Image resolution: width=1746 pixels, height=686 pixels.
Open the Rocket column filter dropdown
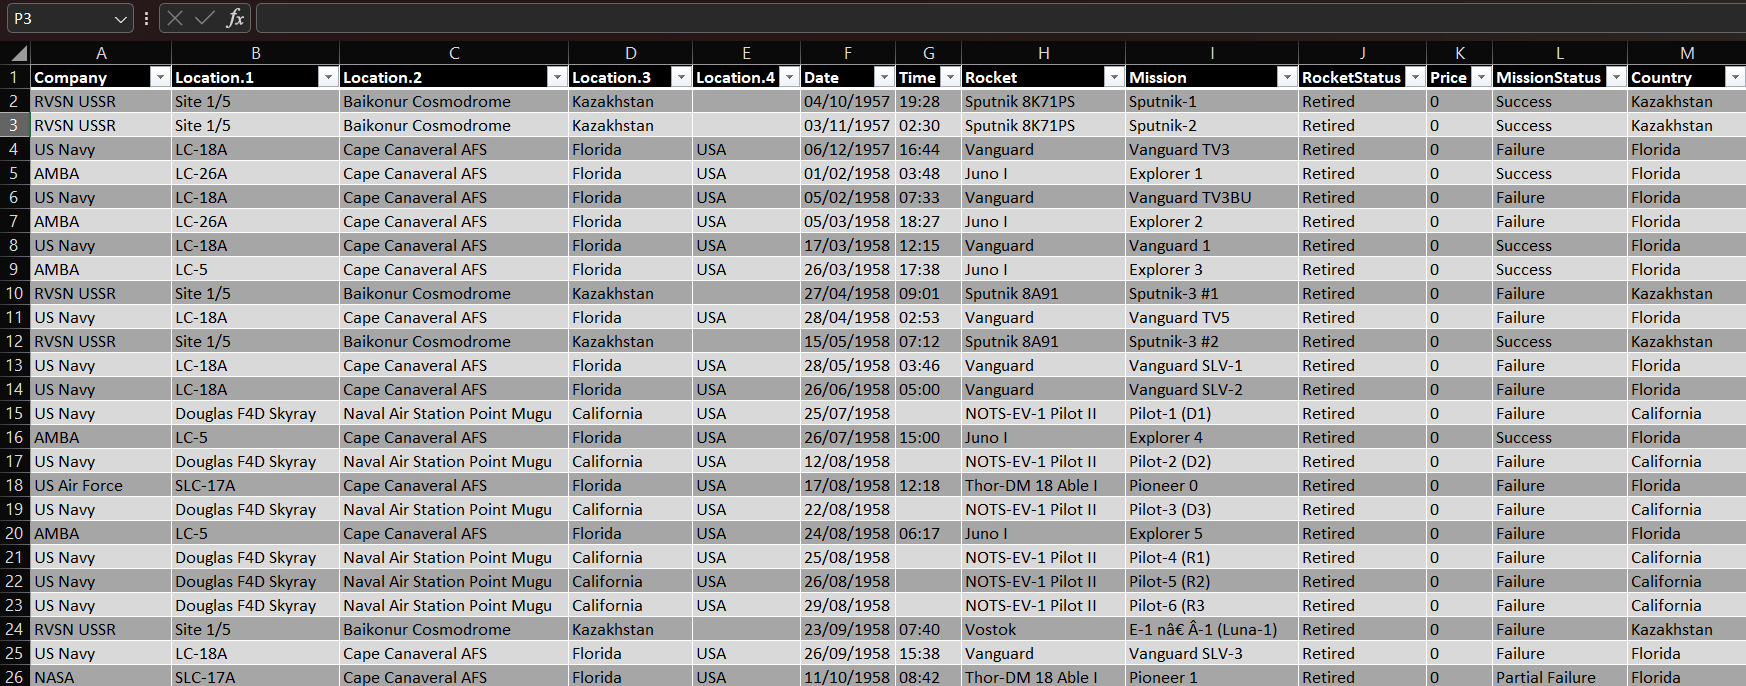coord(1113,77)
